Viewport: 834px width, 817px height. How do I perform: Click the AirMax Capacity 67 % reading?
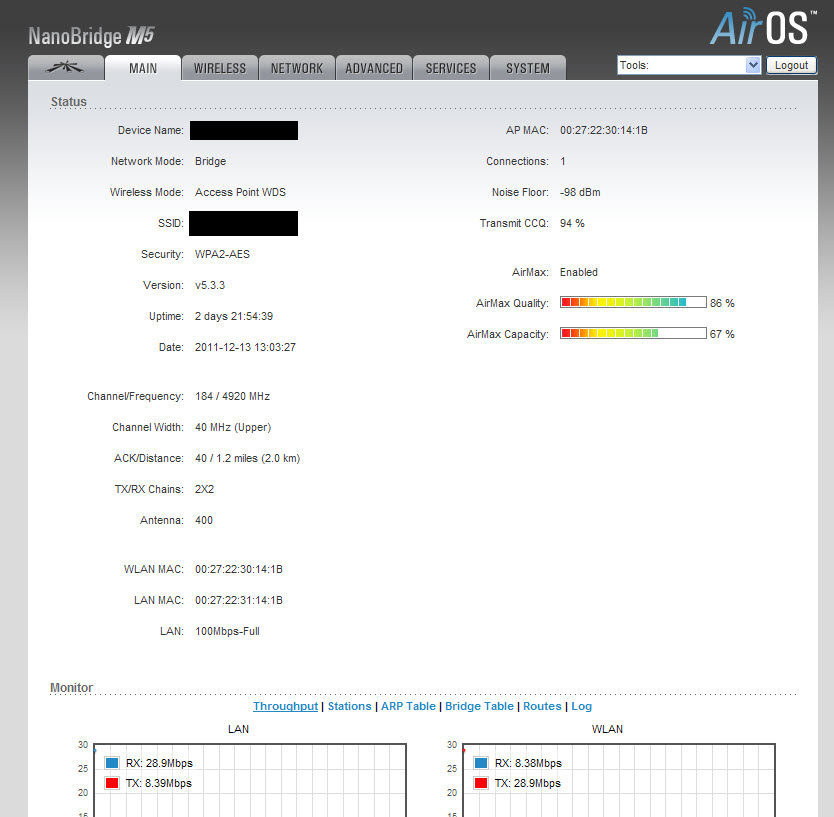click(x=722, y=334)
